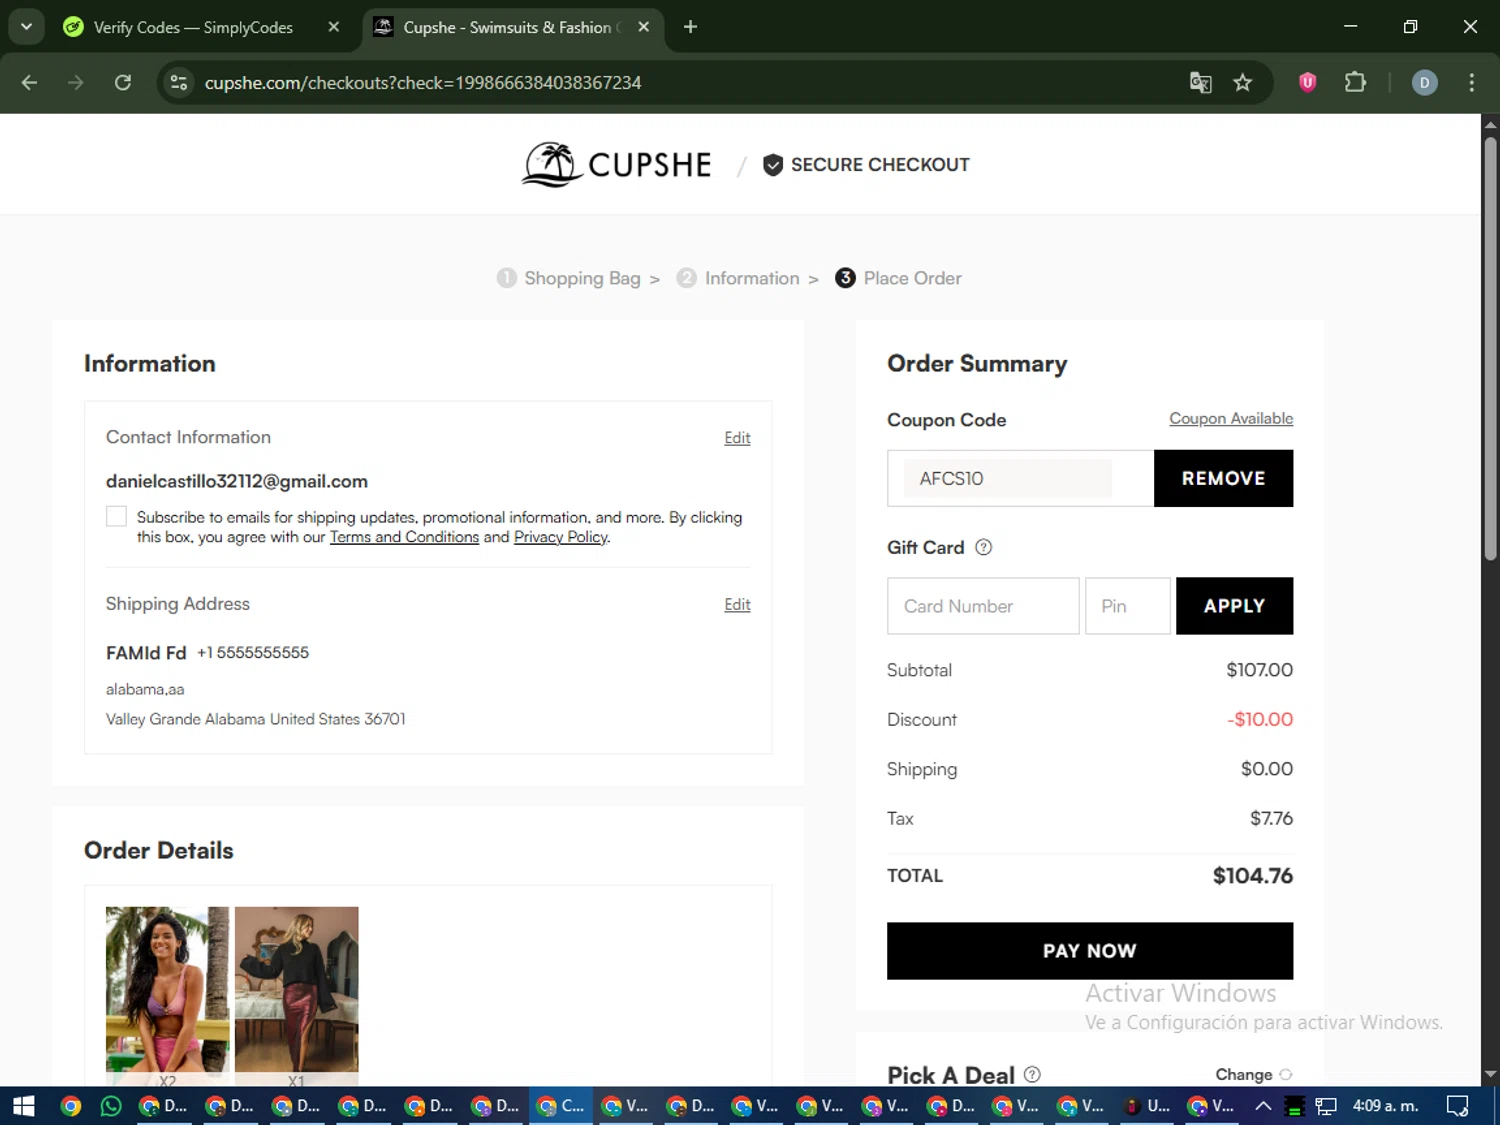1500x1125 pixels.
Task: Click the site information icon in address bar
Action: click(x=179, y=83)
